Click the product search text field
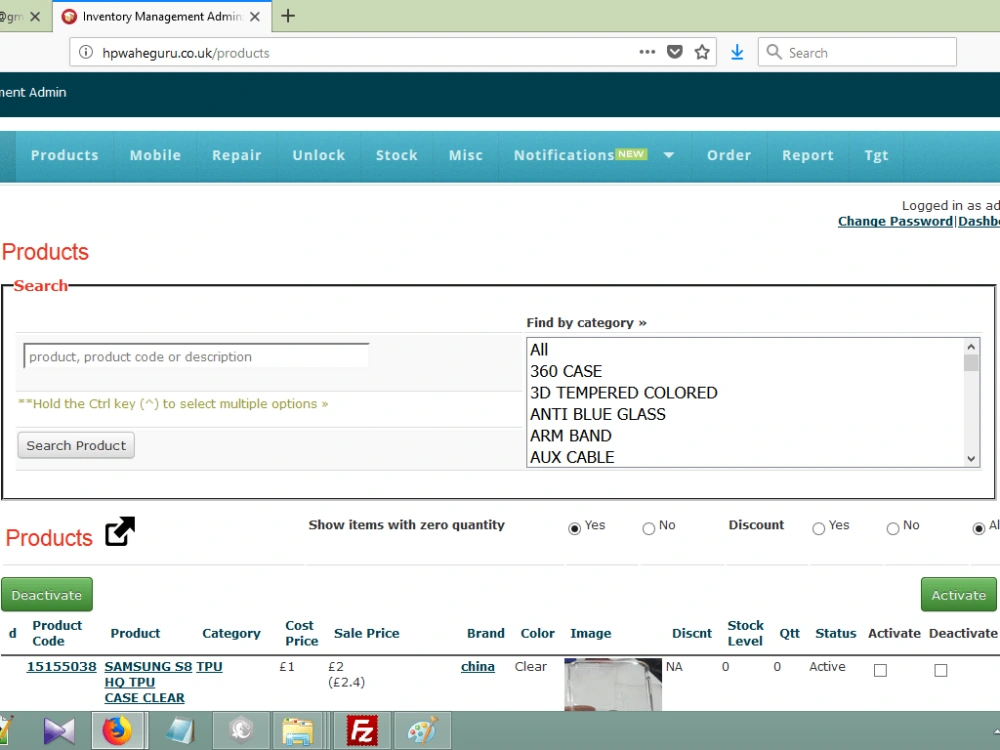This screenshot has height=750, width=1000. point(196,356)
